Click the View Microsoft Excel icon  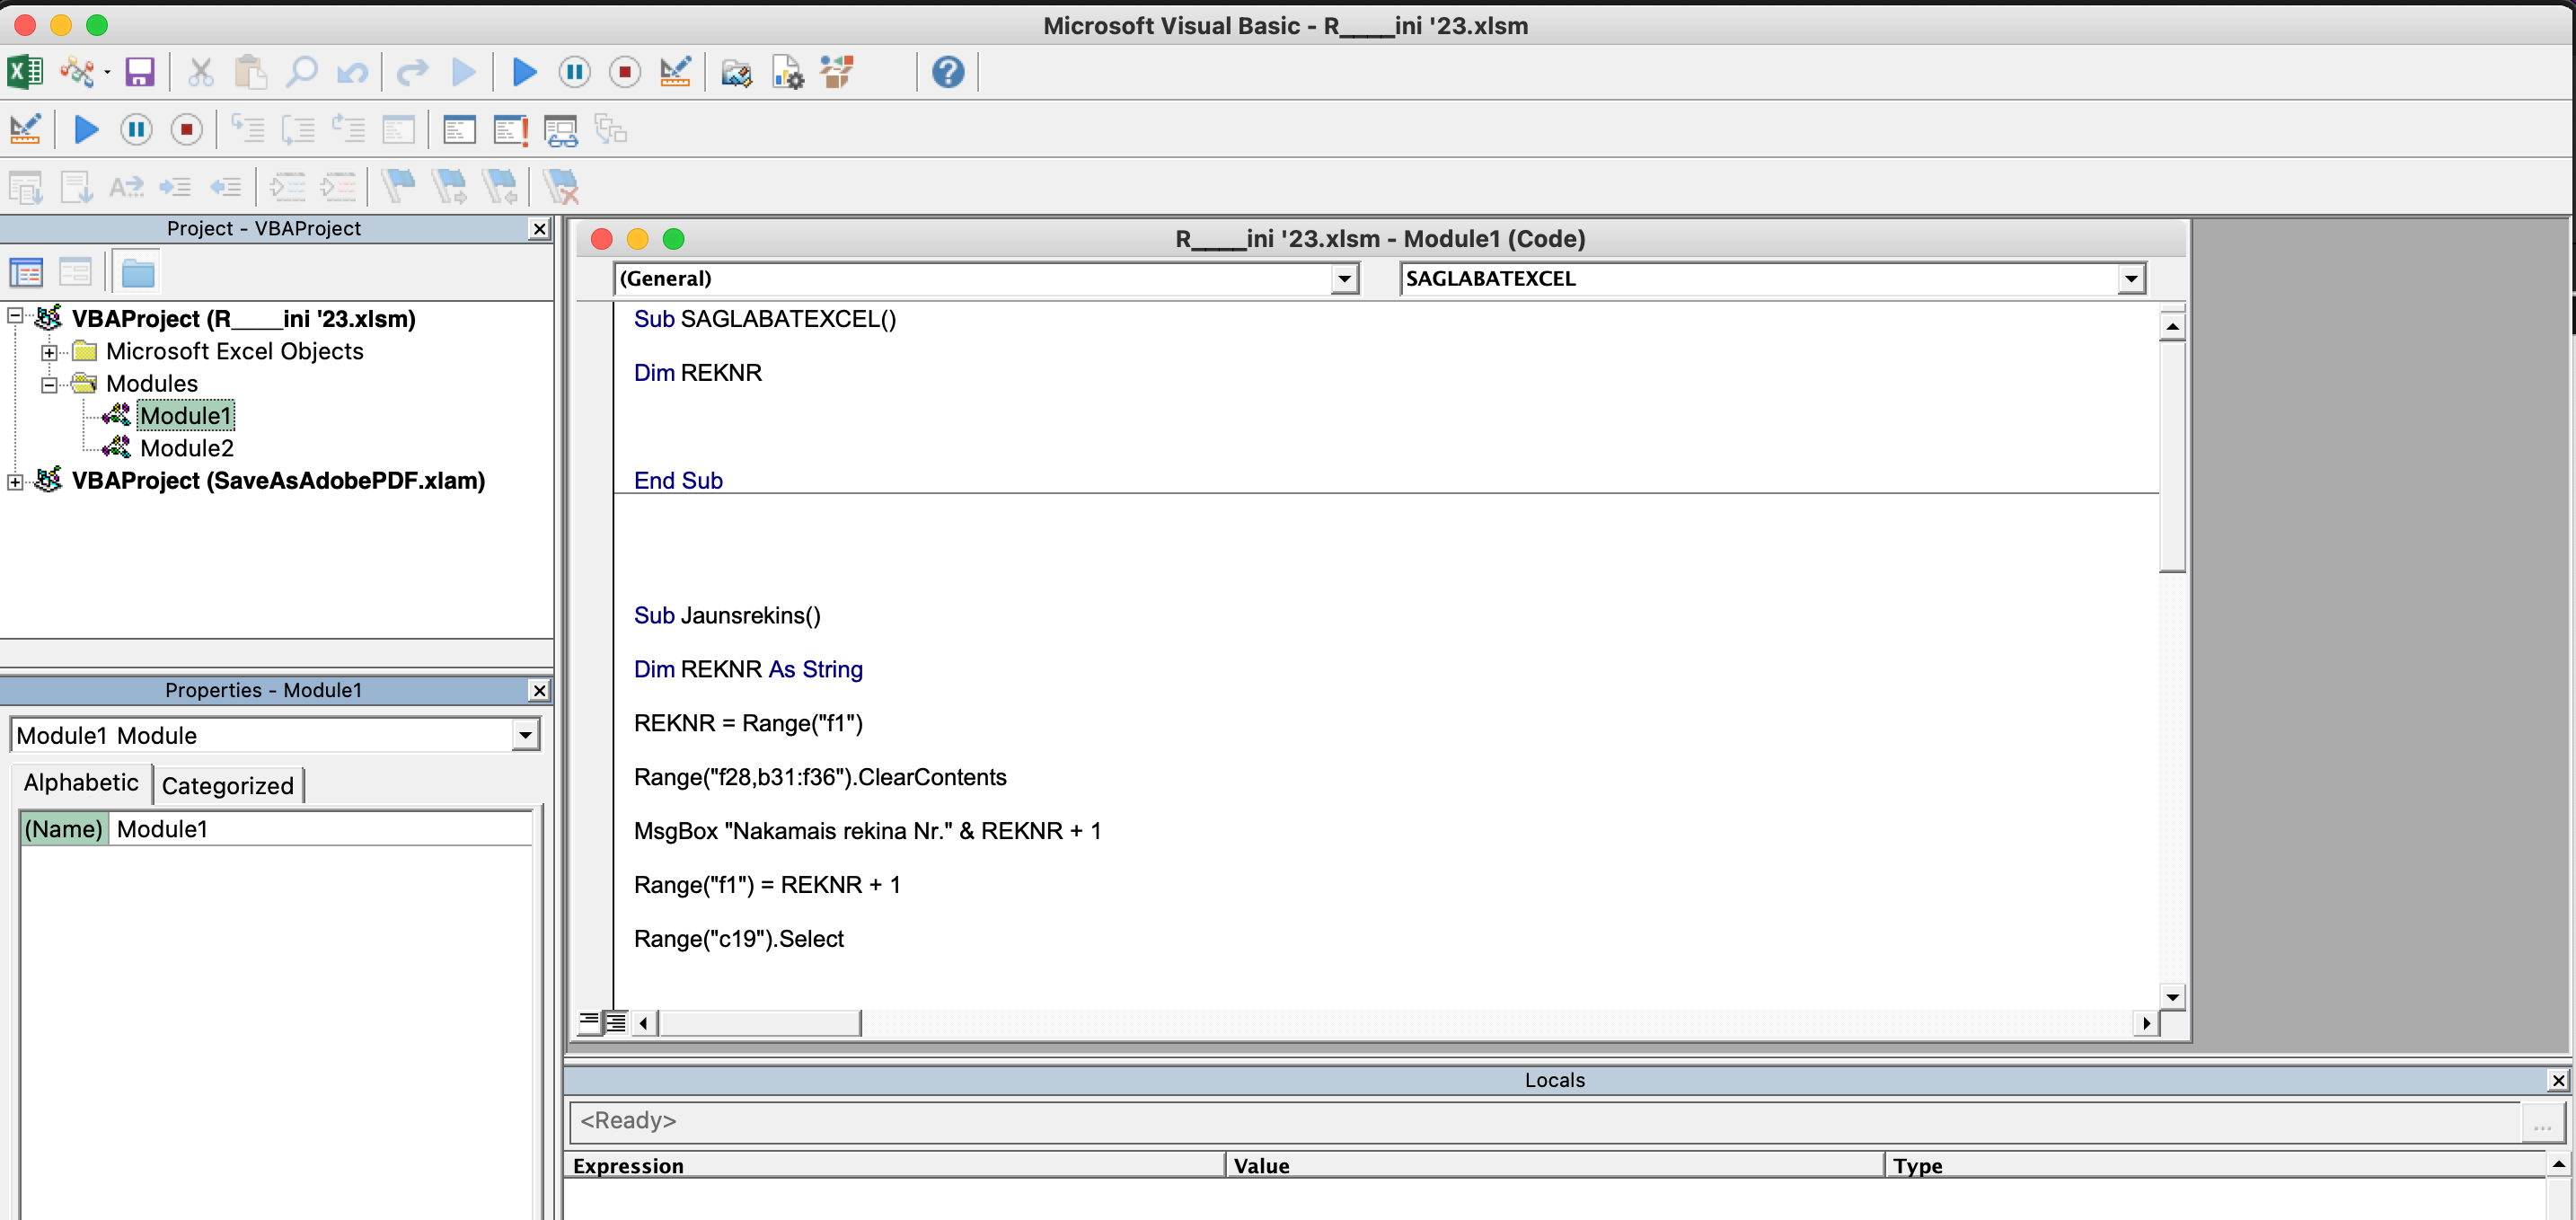25,71
